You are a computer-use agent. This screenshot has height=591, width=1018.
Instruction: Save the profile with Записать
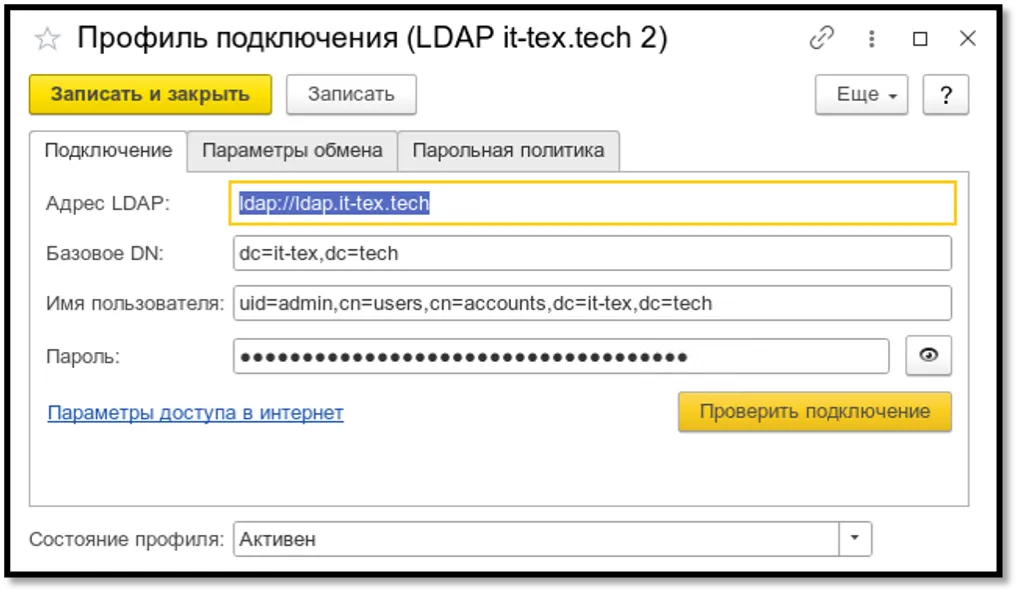point(351,93)
